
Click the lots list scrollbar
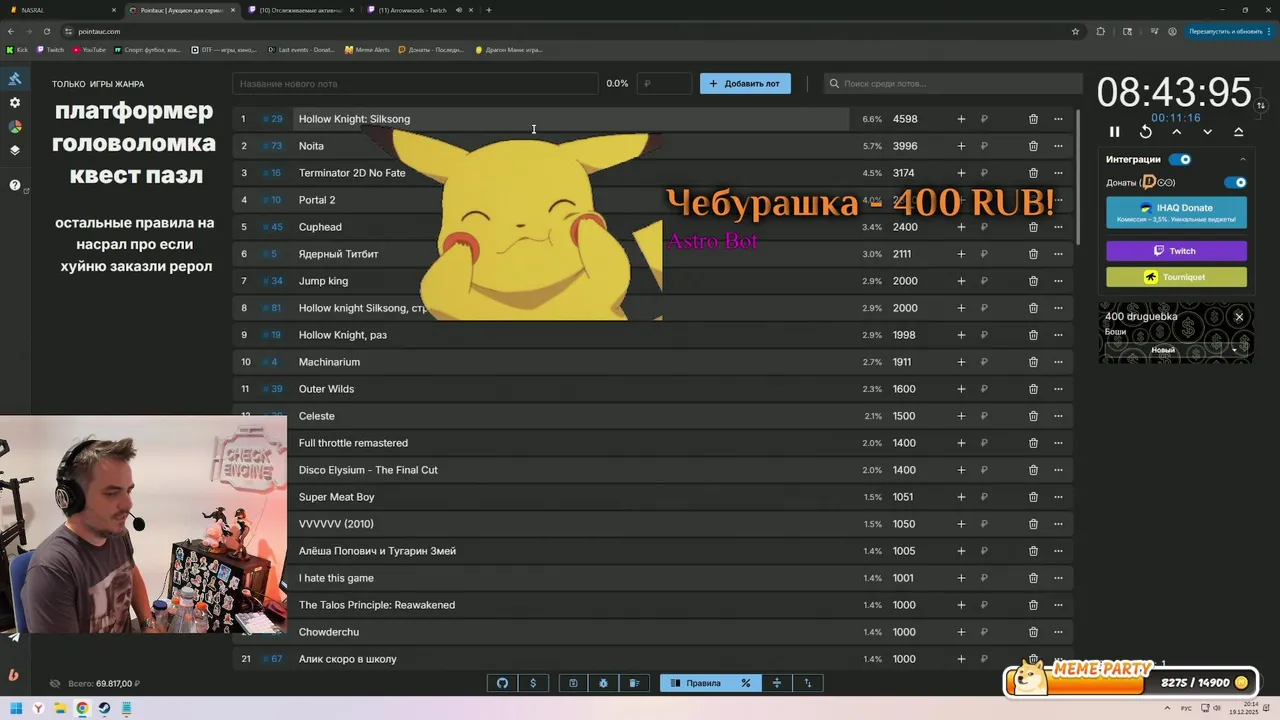coord(1077,177)
